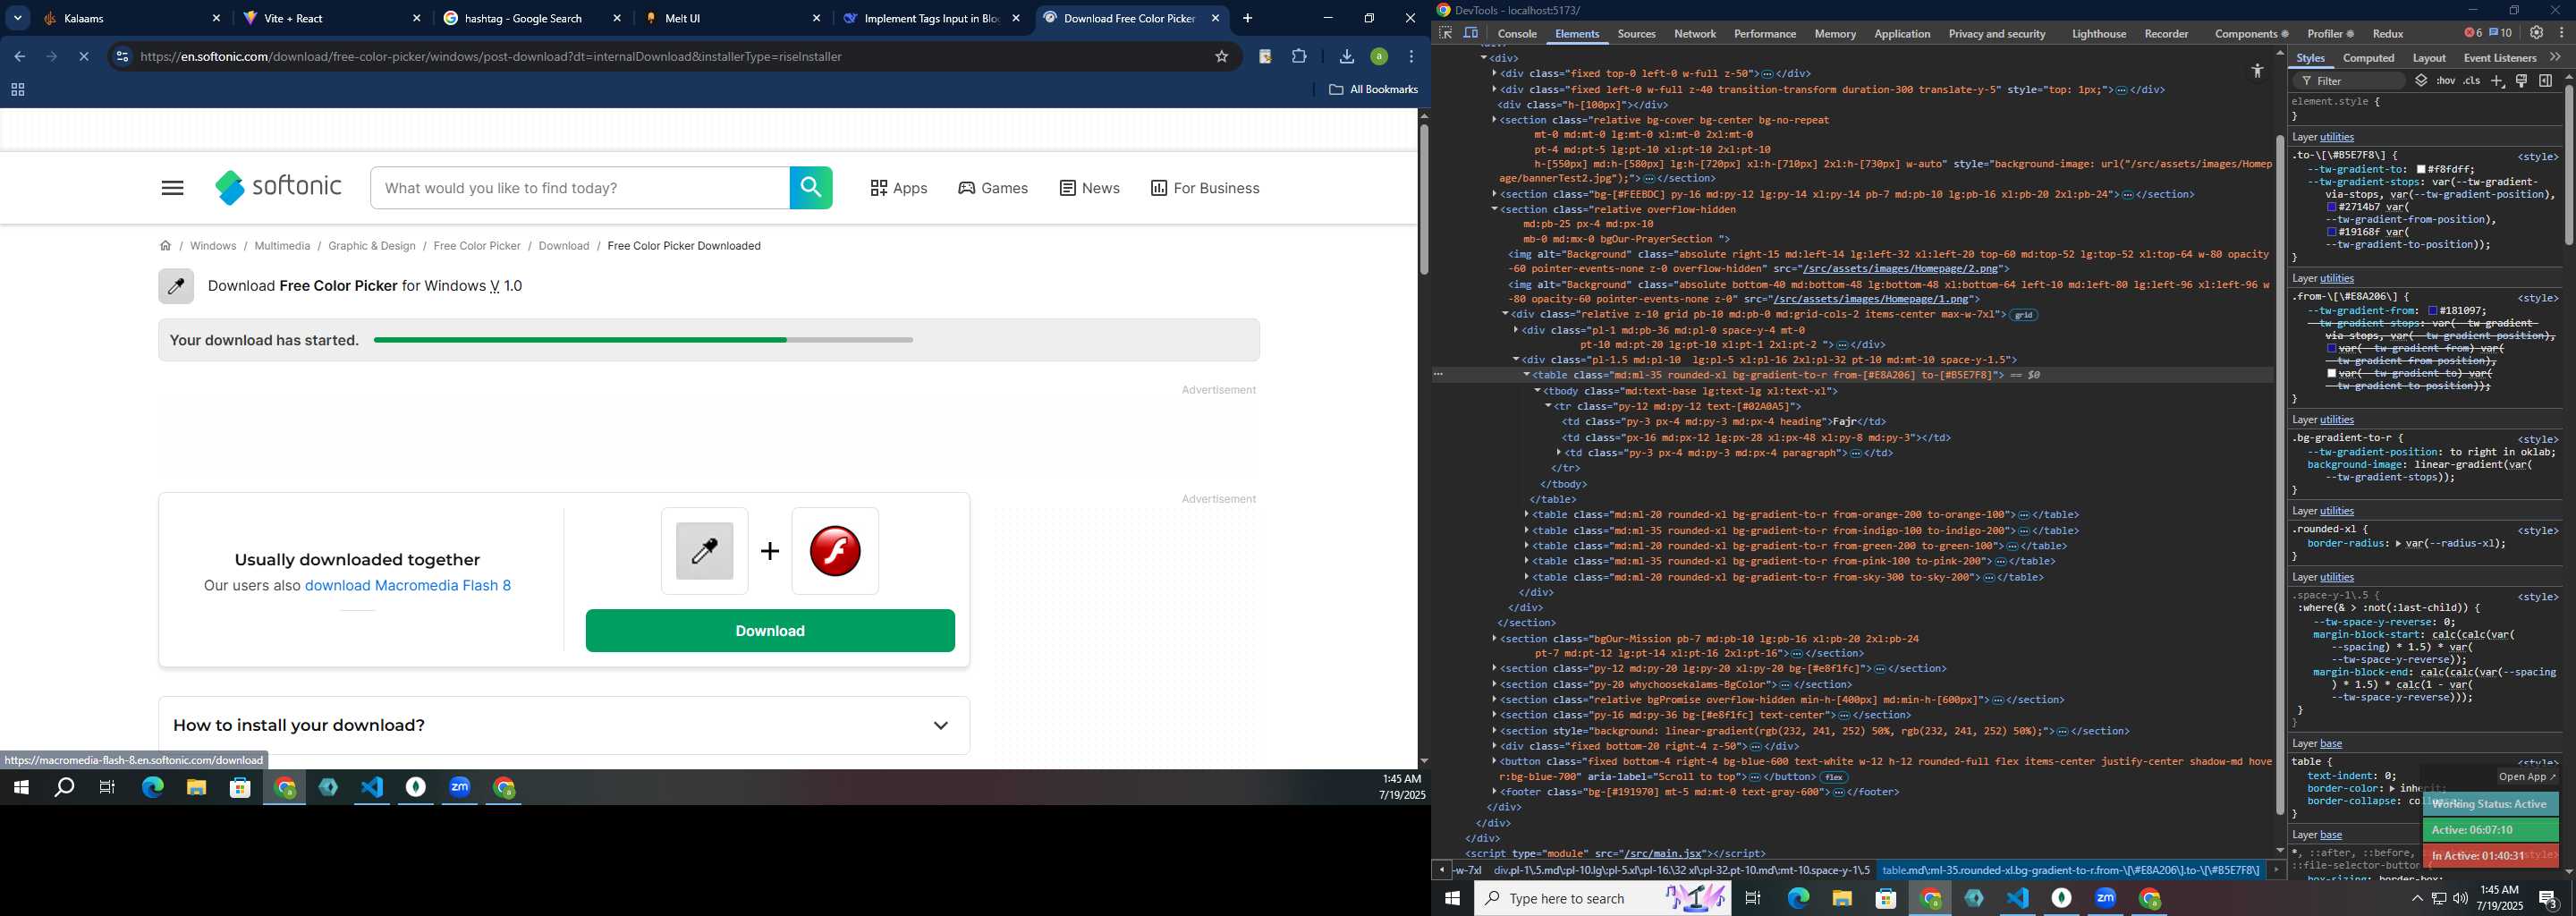Open the Chrome extensions puzzle icon

tap(1299, 57)
